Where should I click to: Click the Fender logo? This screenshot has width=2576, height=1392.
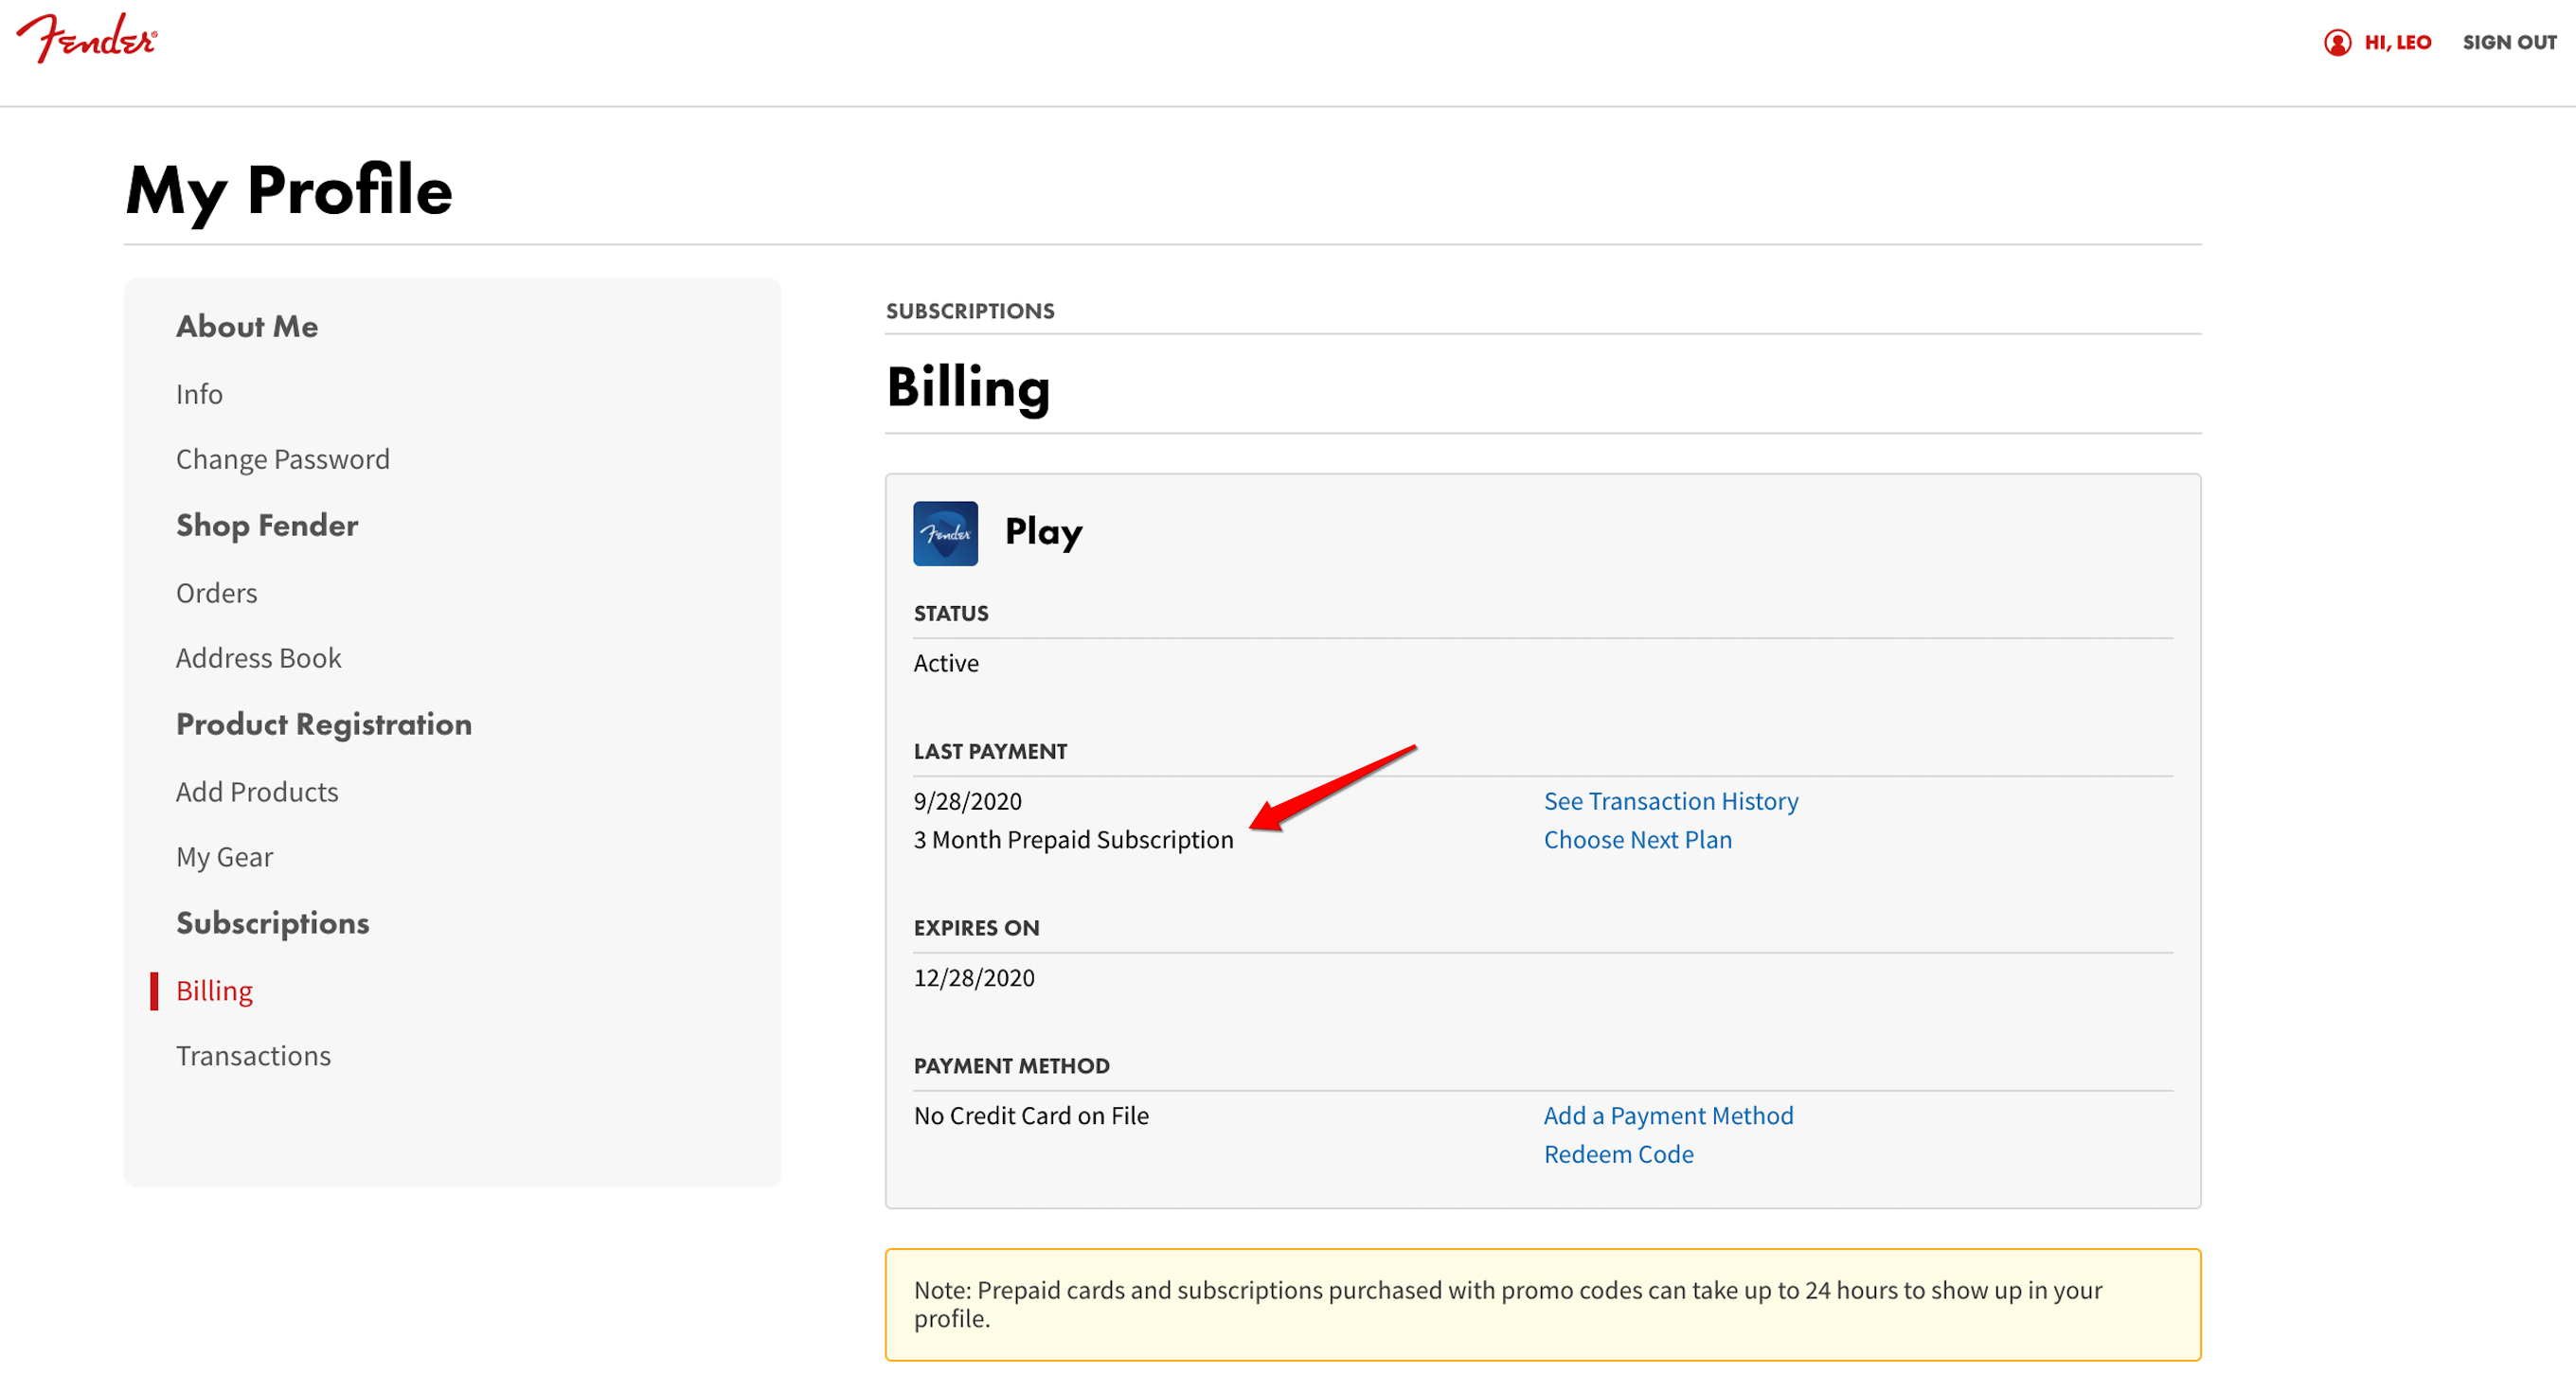tap(87, 38)
